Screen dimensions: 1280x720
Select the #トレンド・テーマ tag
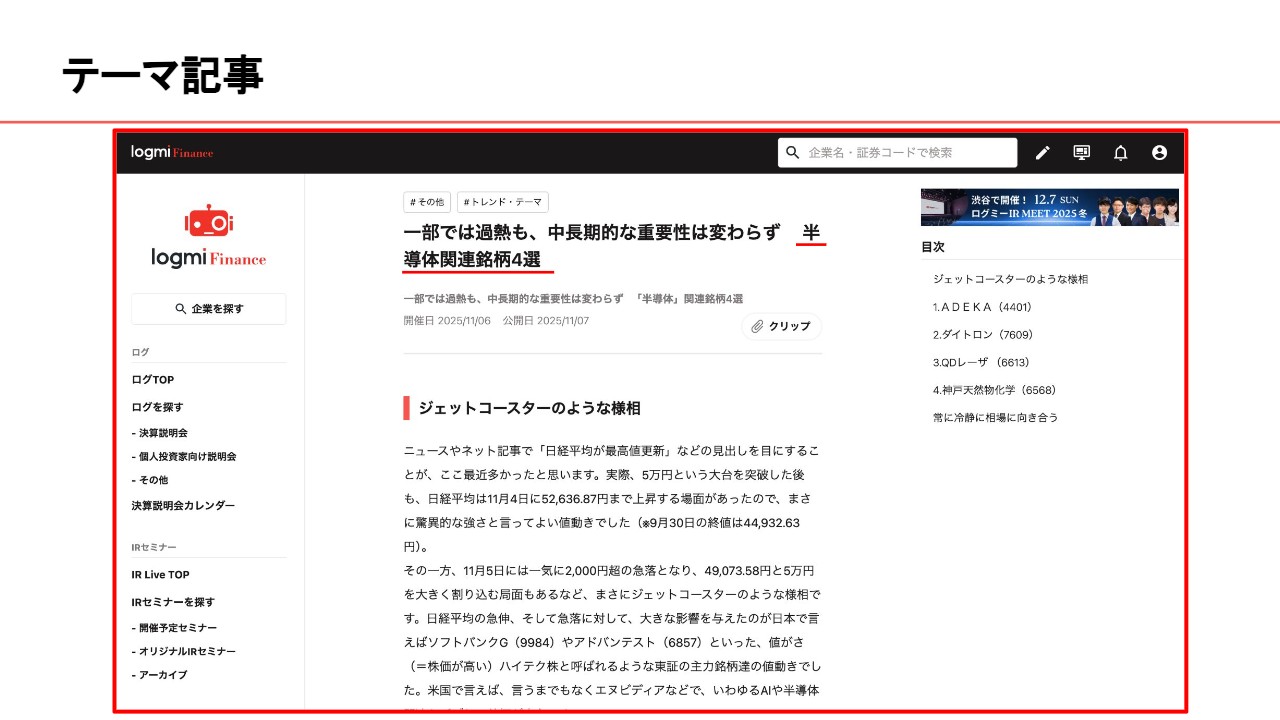click(x=502, y=202)
